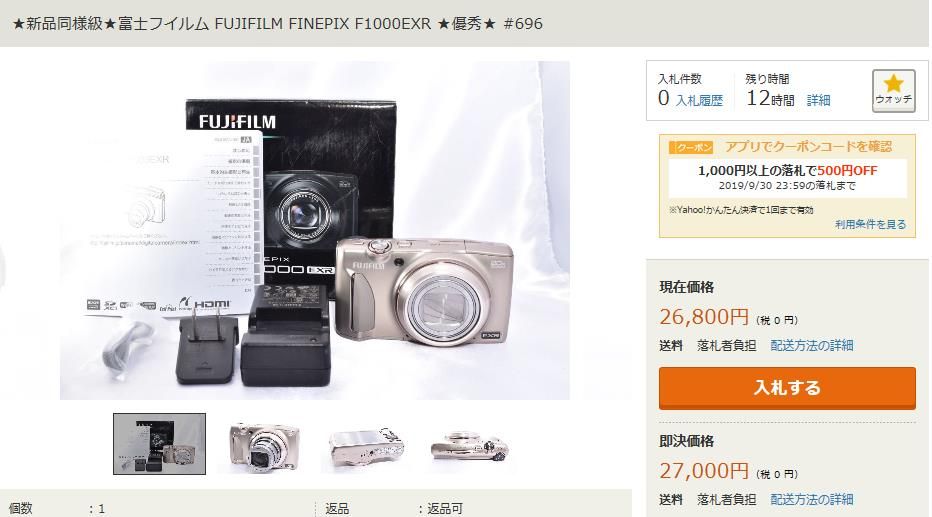
Task: Open shipping method details under current price
Action: [x=812, y=345]
